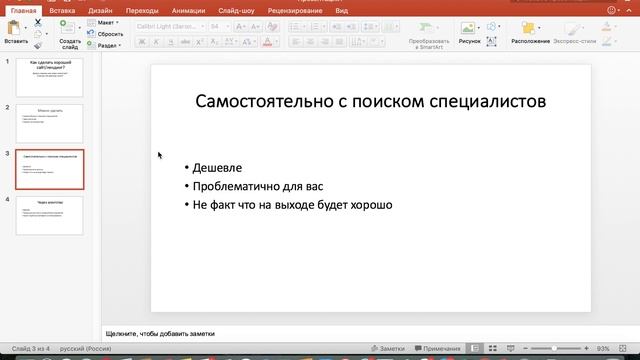Select slide 1 thumbnail

(x=49, y=77)
